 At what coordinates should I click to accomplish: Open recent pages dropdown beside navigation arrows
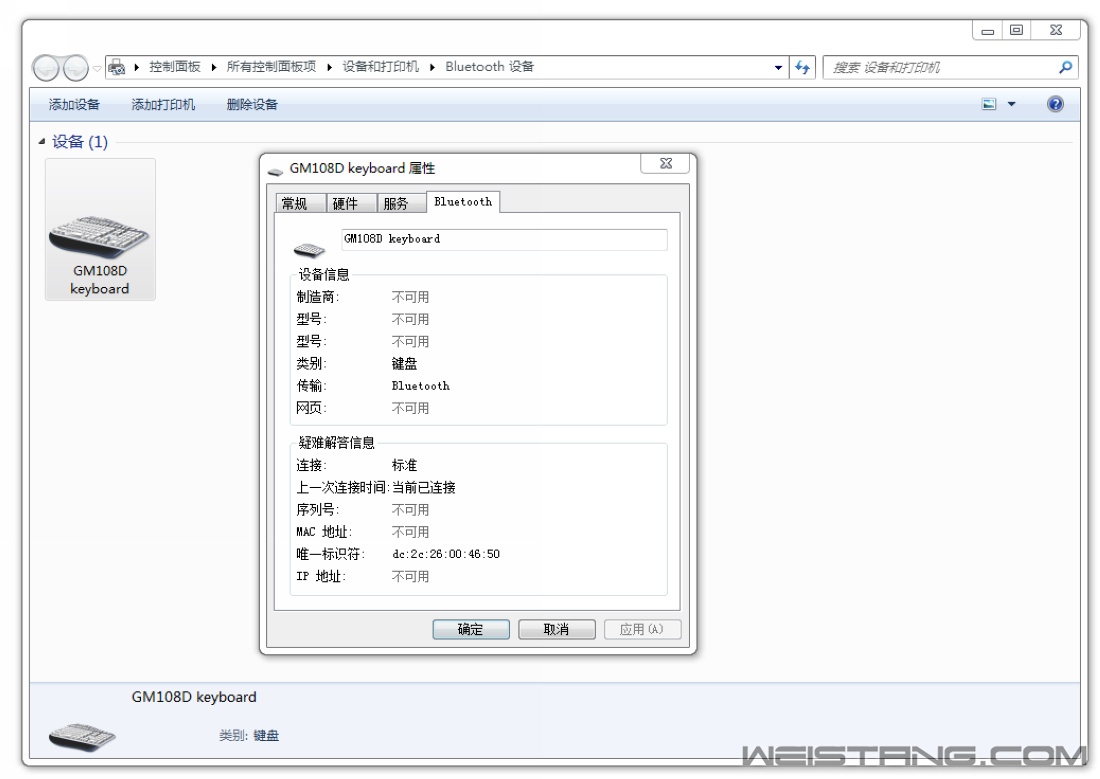(97, 68)
